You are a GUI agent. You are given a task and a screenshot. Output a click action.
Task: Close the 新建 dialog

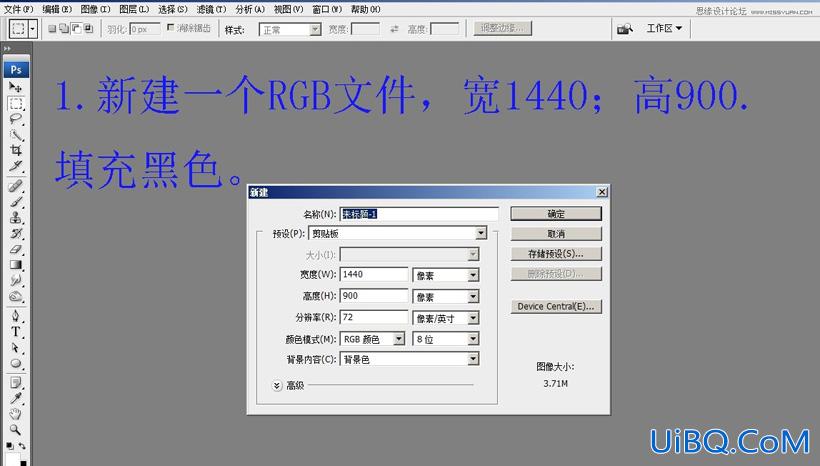pos(602,192)
